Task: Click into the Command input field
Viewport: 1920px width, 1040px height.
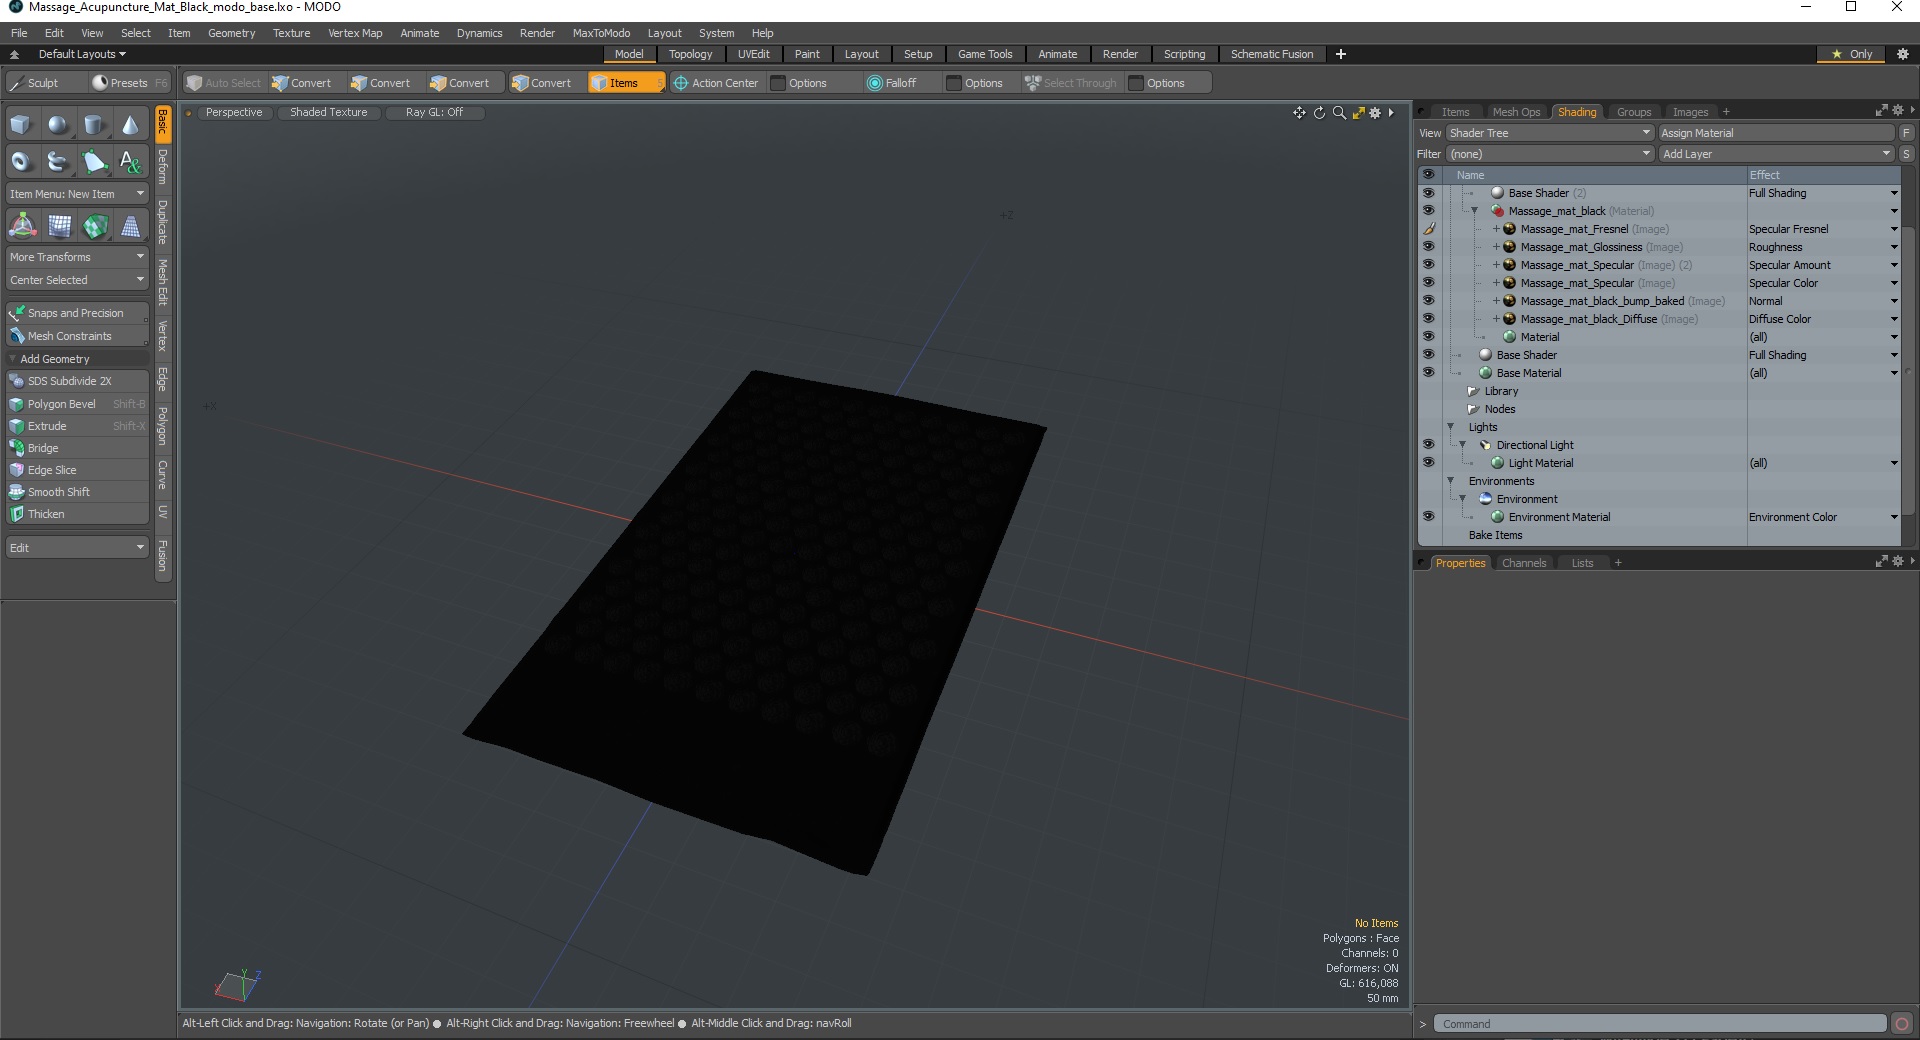Action: [x=1660, y=1024]
